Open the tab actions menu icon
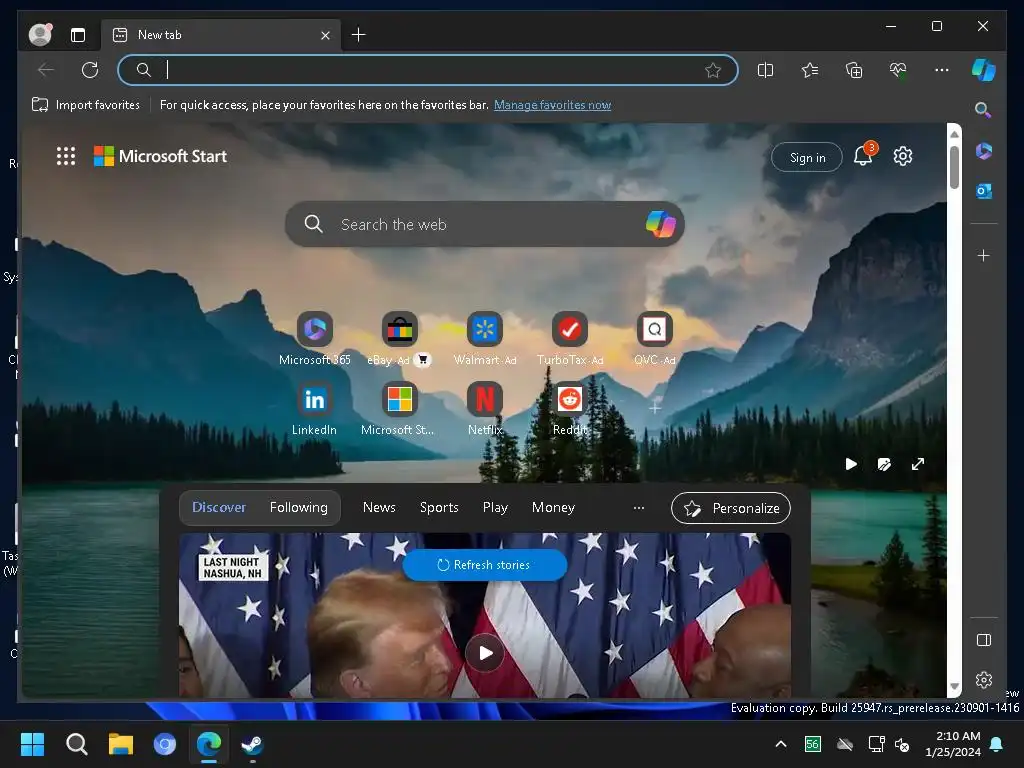The height and width of the screenshot is (768, 1024). coord(78,35)
